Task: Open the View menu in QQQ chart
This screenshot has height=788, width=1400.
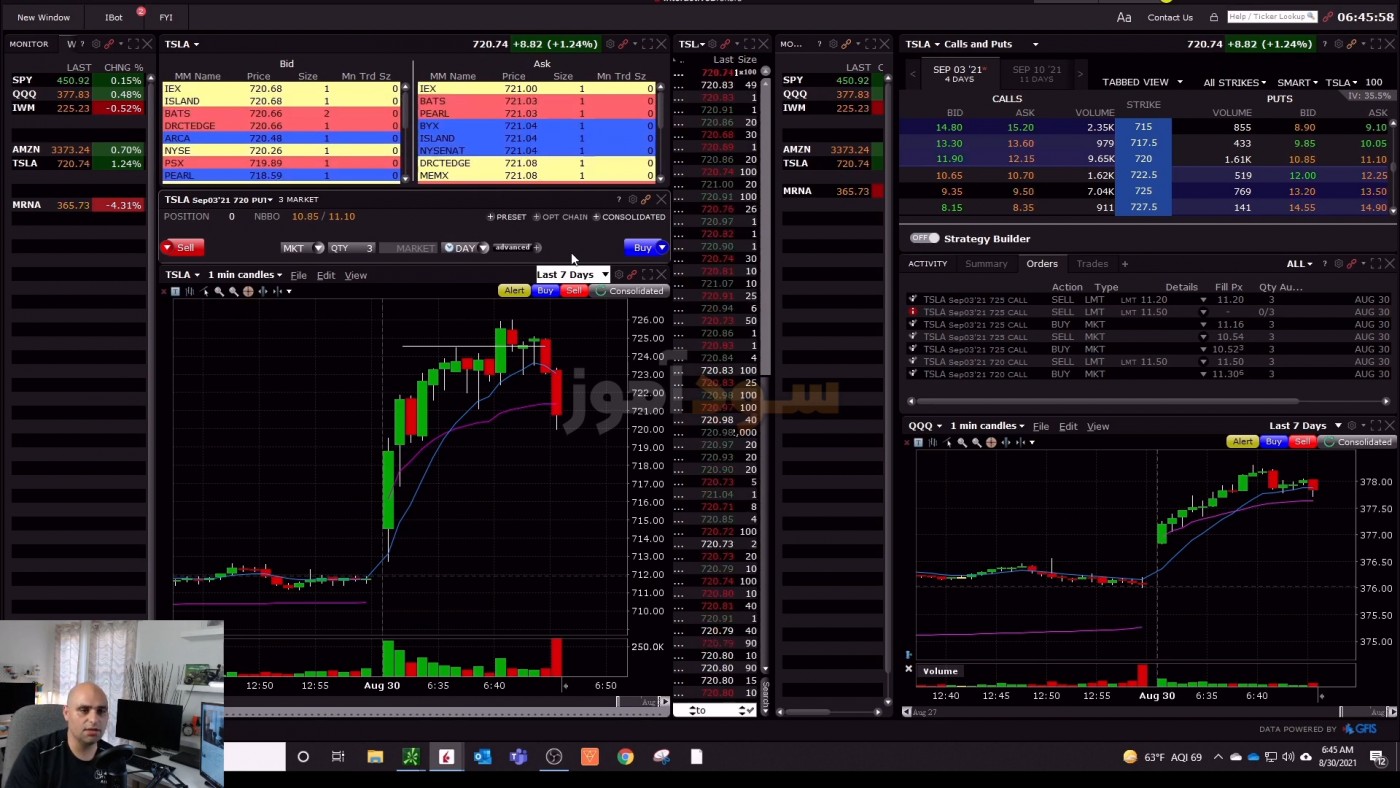Action: pyautogui.click(x=1098, y=426)
